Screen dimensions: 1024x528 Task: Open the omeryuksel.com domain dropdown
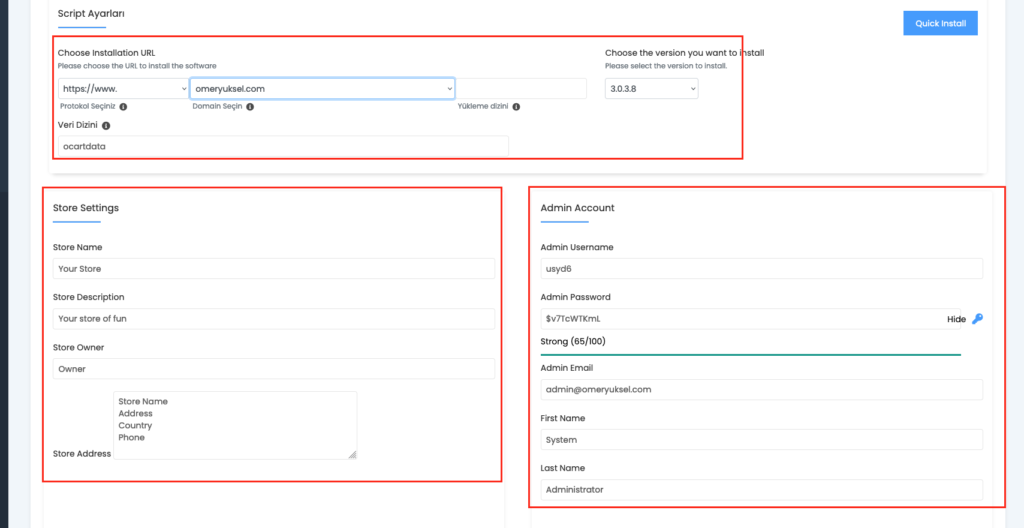tap(322, 89)
